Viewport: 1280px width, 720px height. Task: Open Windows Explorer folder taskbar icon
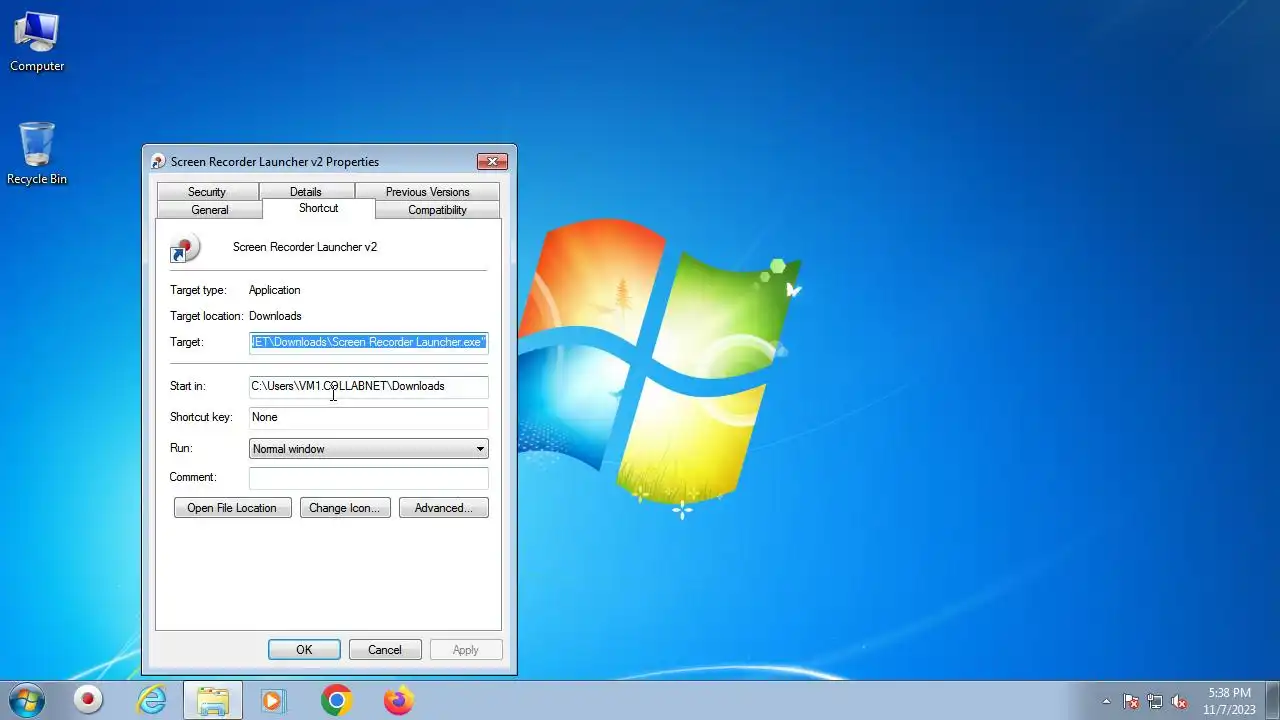coord(212,700)
